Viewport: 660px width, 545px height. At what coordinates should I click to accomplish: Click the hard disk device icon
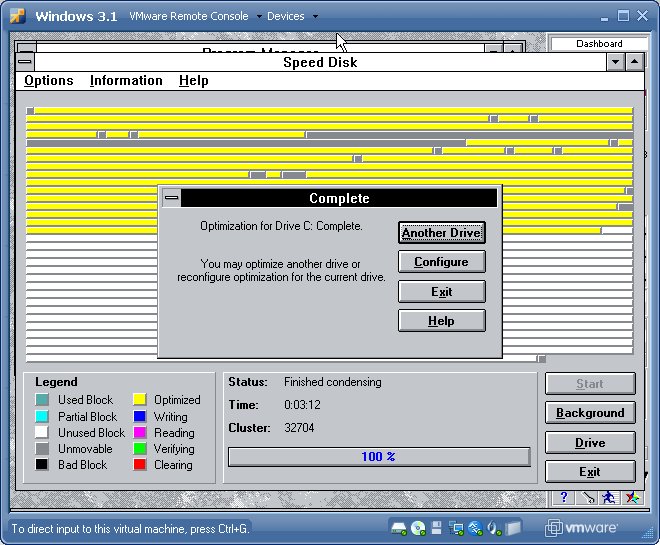(398, 528)
